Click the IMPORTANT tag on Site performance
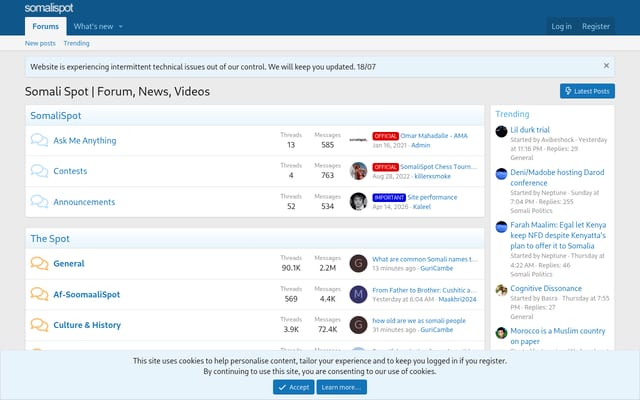The image size is (640, 400). click(389, 198)
